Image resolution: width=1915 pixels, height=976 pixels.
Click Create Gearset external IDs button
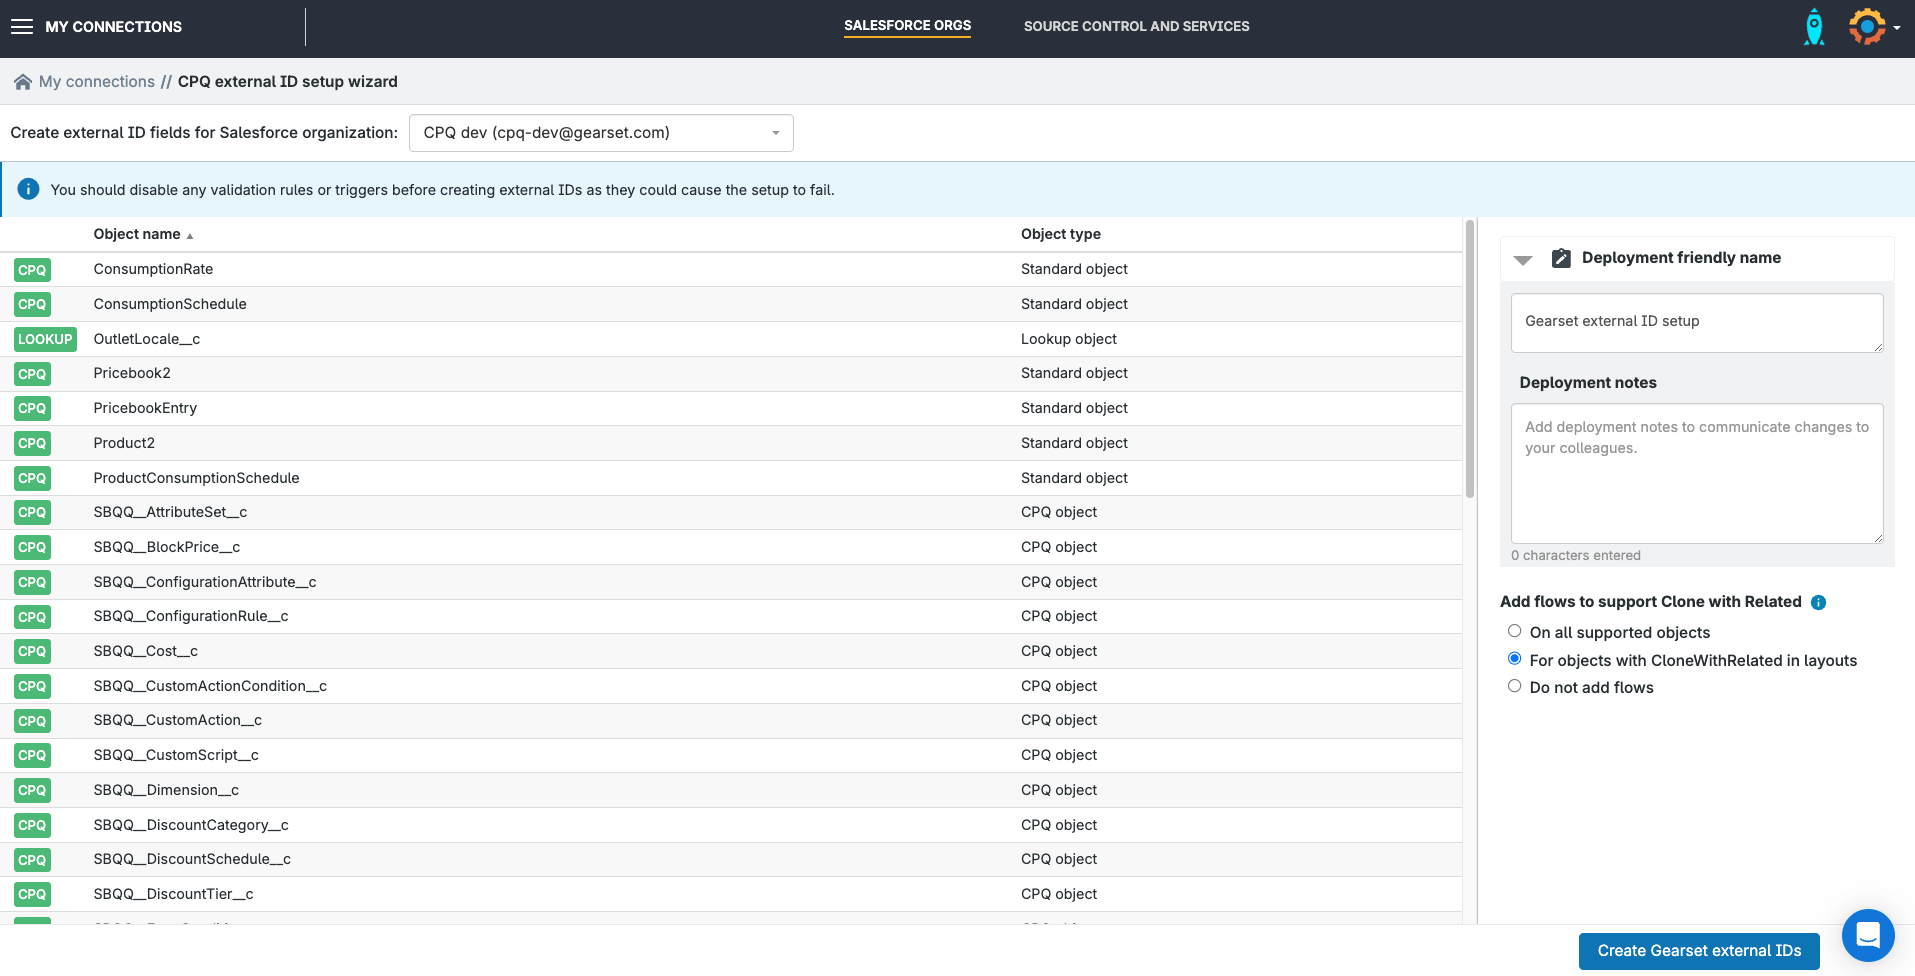click(1698, 951)
